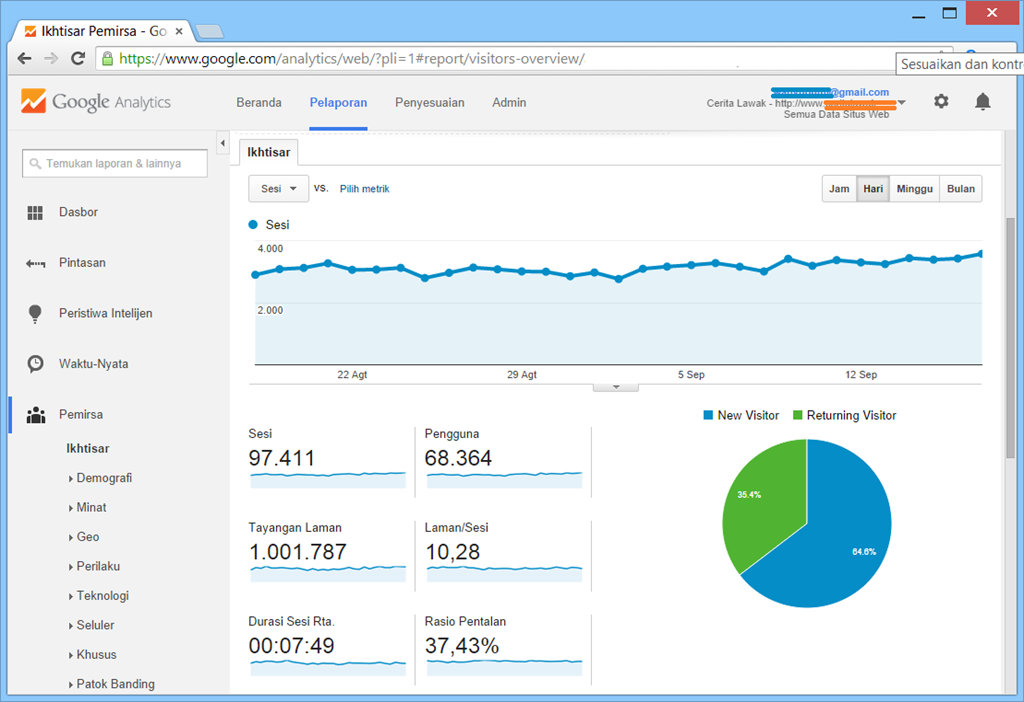1024x702 pixels.
Task: Click the Dasbor grid icon
Action: (35, 212)
